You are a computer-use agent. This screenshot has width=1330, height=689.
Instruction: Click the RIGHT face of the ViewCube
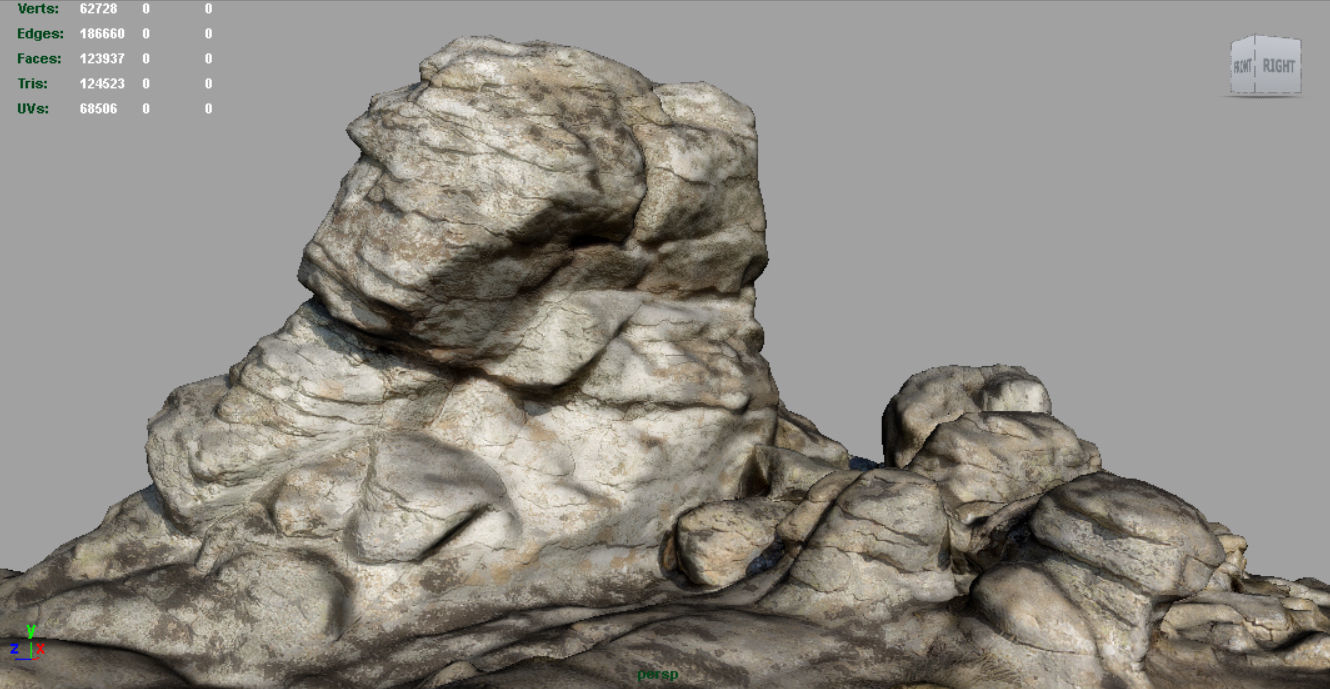[1278, 66]
